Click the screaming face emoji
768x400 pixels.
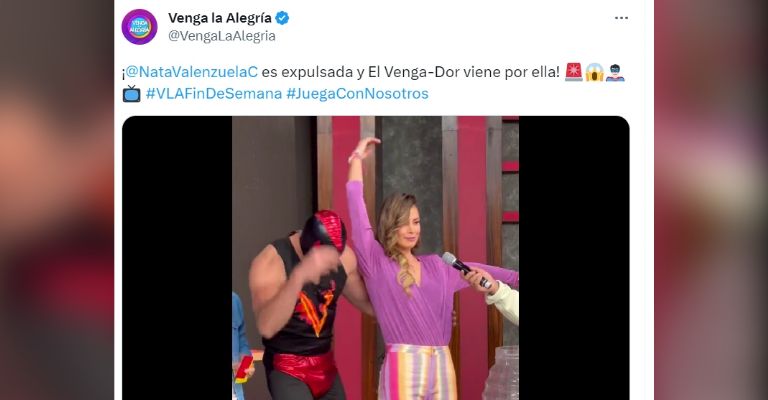[x=594, y=72]
